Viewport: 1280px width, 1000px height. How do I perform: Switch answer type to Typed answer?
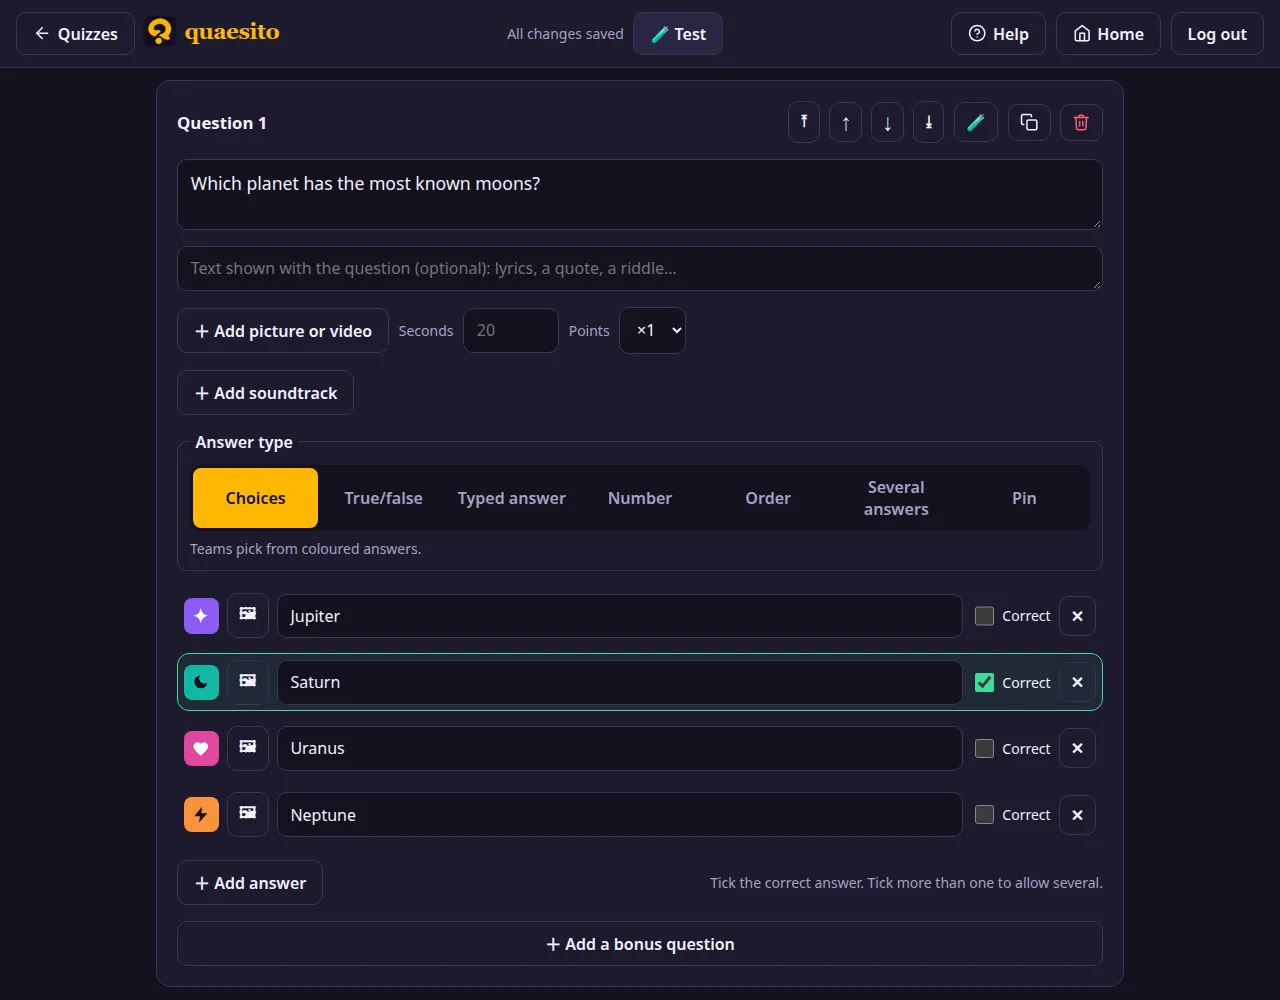click(512, 498)
